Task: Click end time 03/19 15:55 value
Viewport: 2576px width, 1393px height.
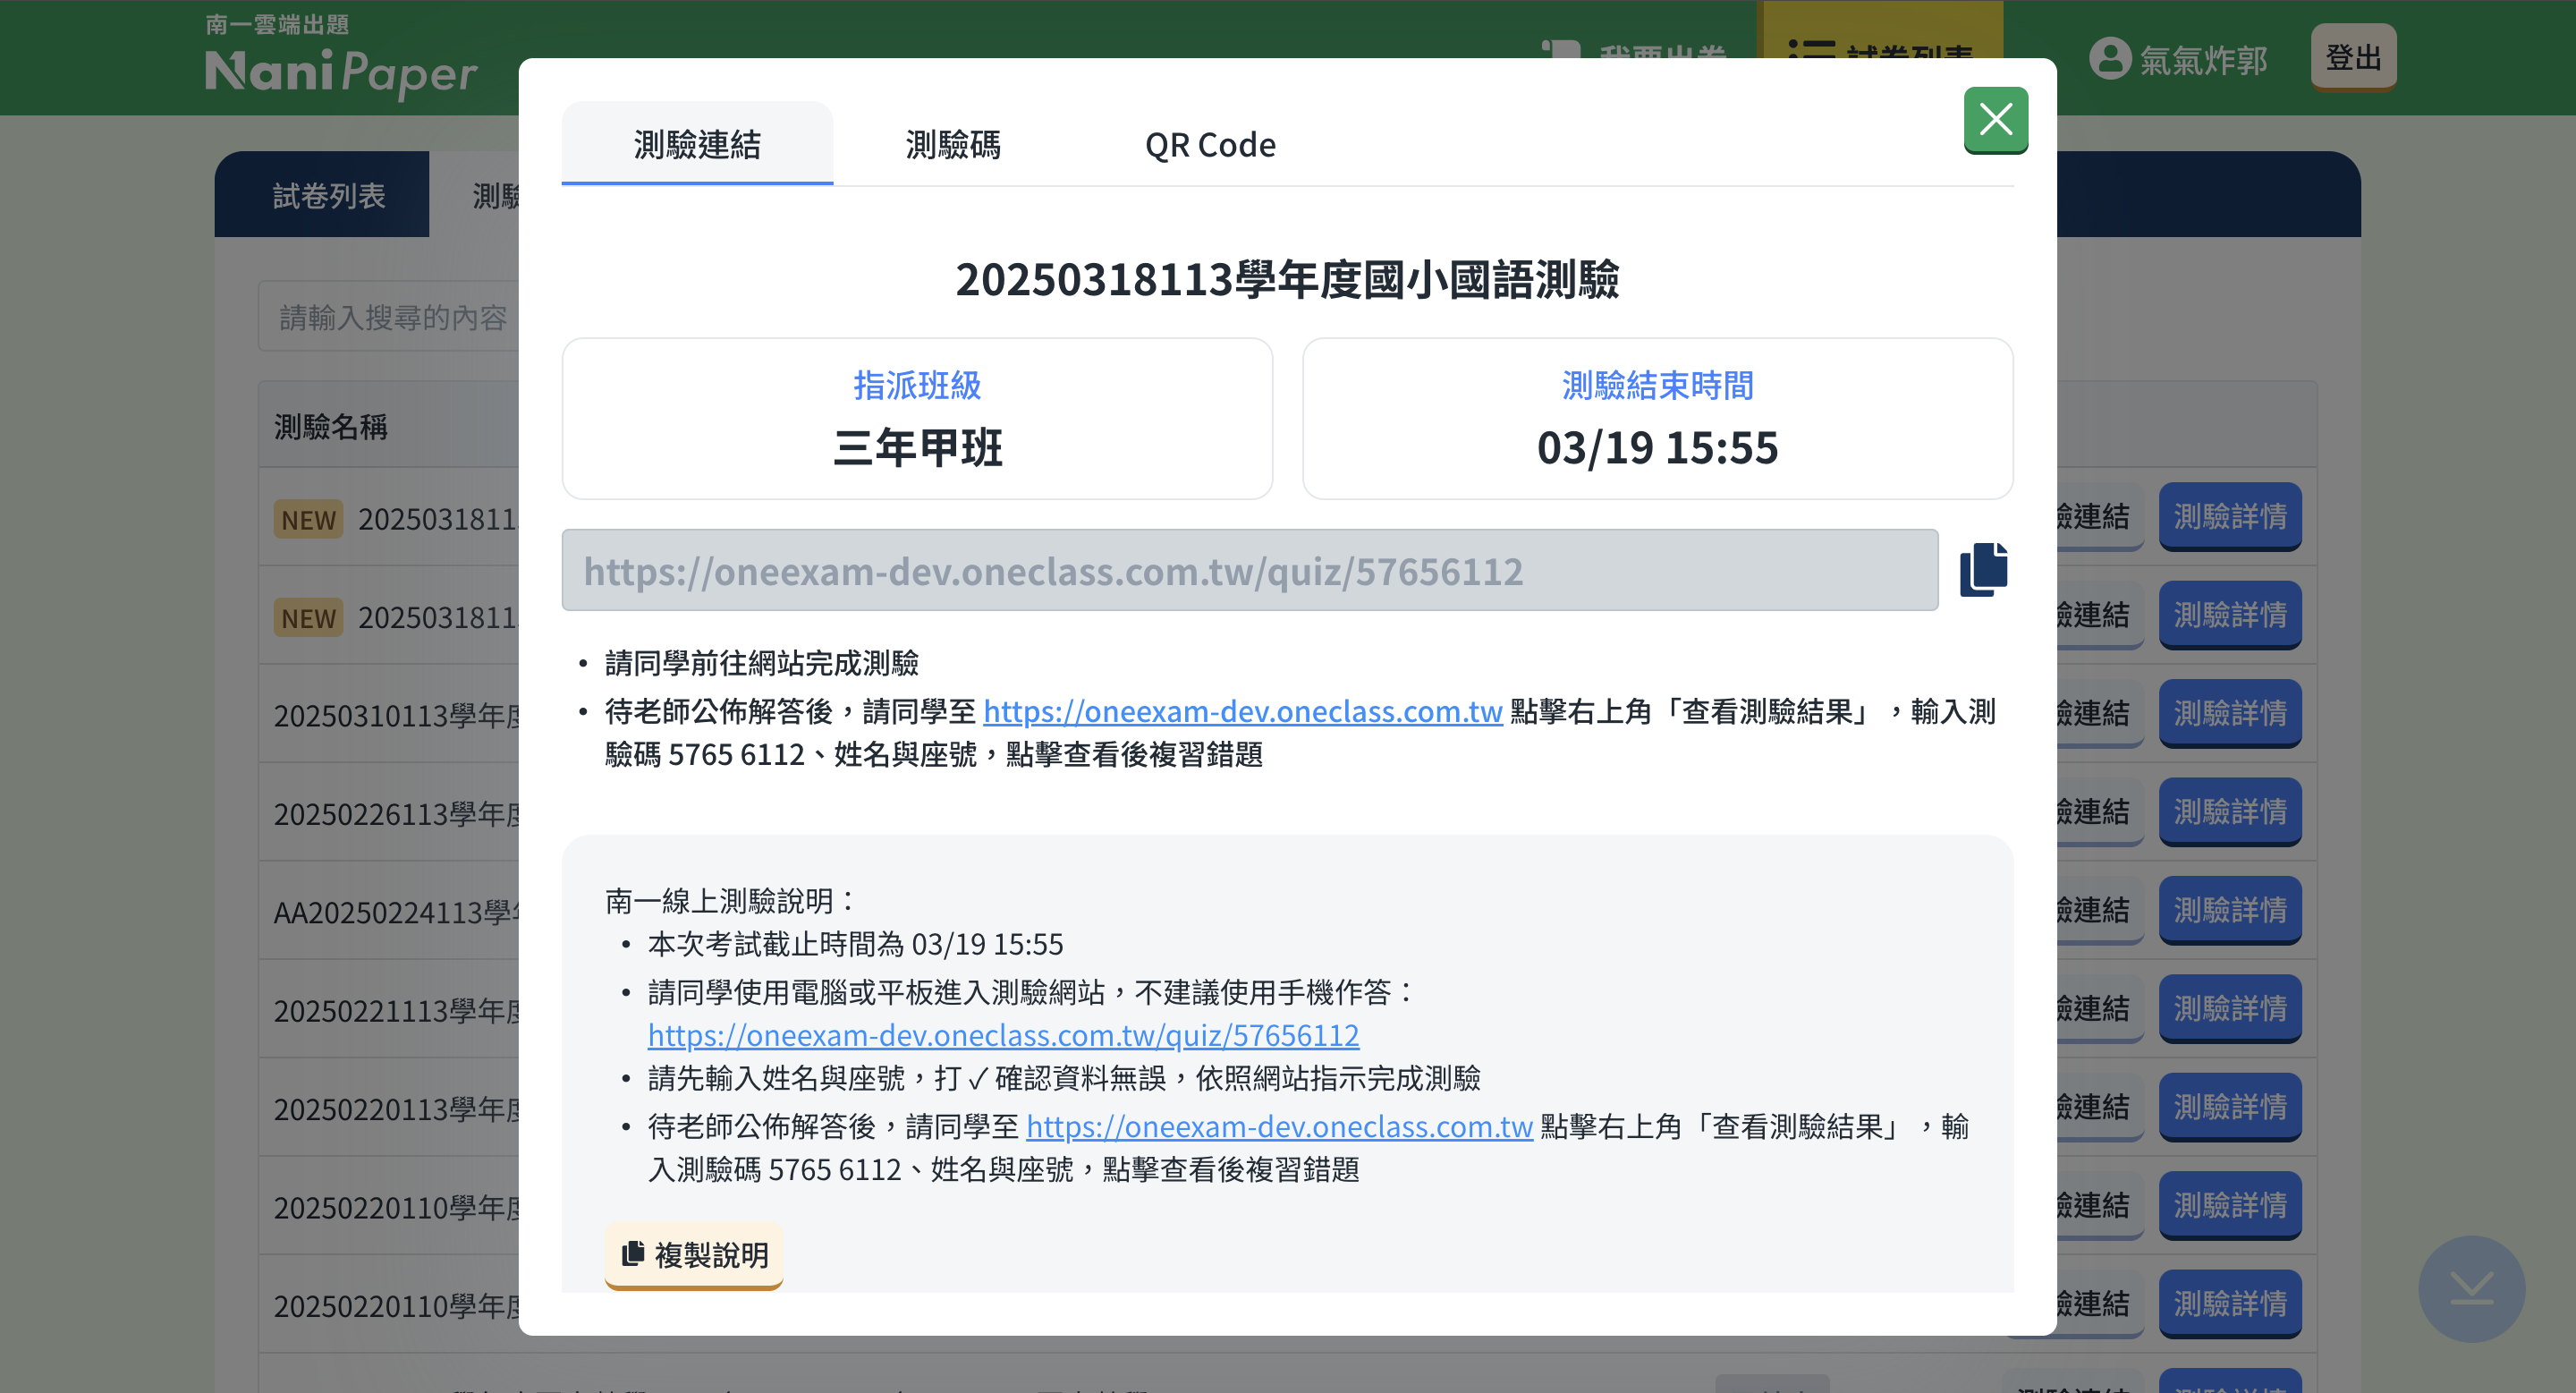Action: point(1657,447)
